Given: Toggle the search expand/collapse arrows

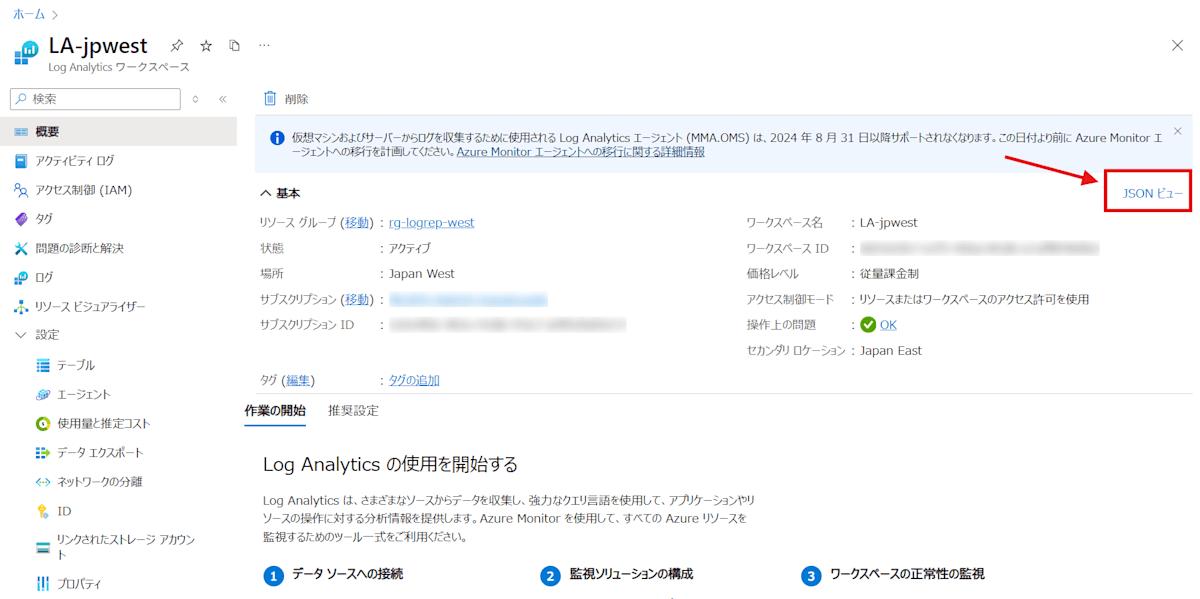Looking at the screenshot, I should (x=196, y=99).
